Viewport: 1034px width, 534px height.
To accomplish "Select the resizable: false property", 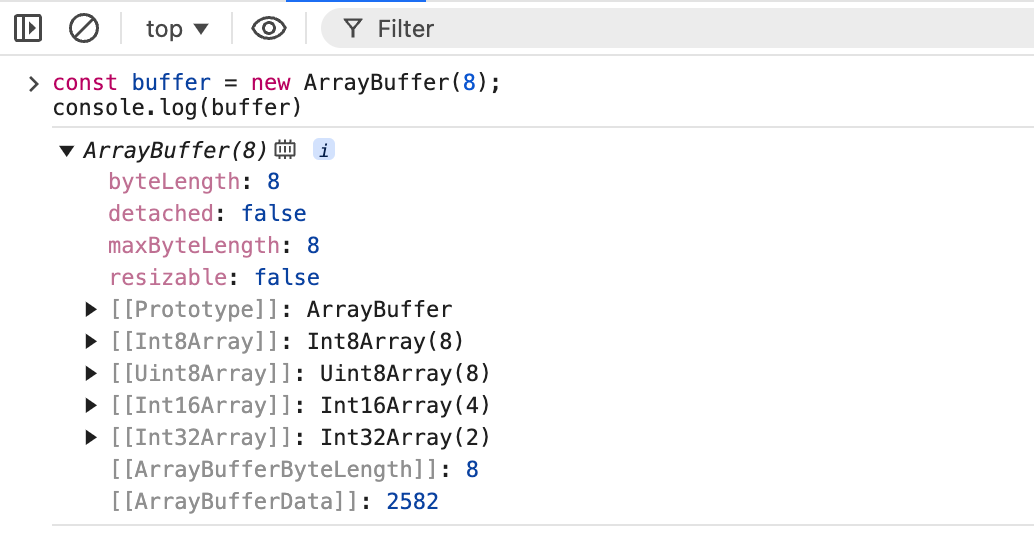I will click(214, 277).
